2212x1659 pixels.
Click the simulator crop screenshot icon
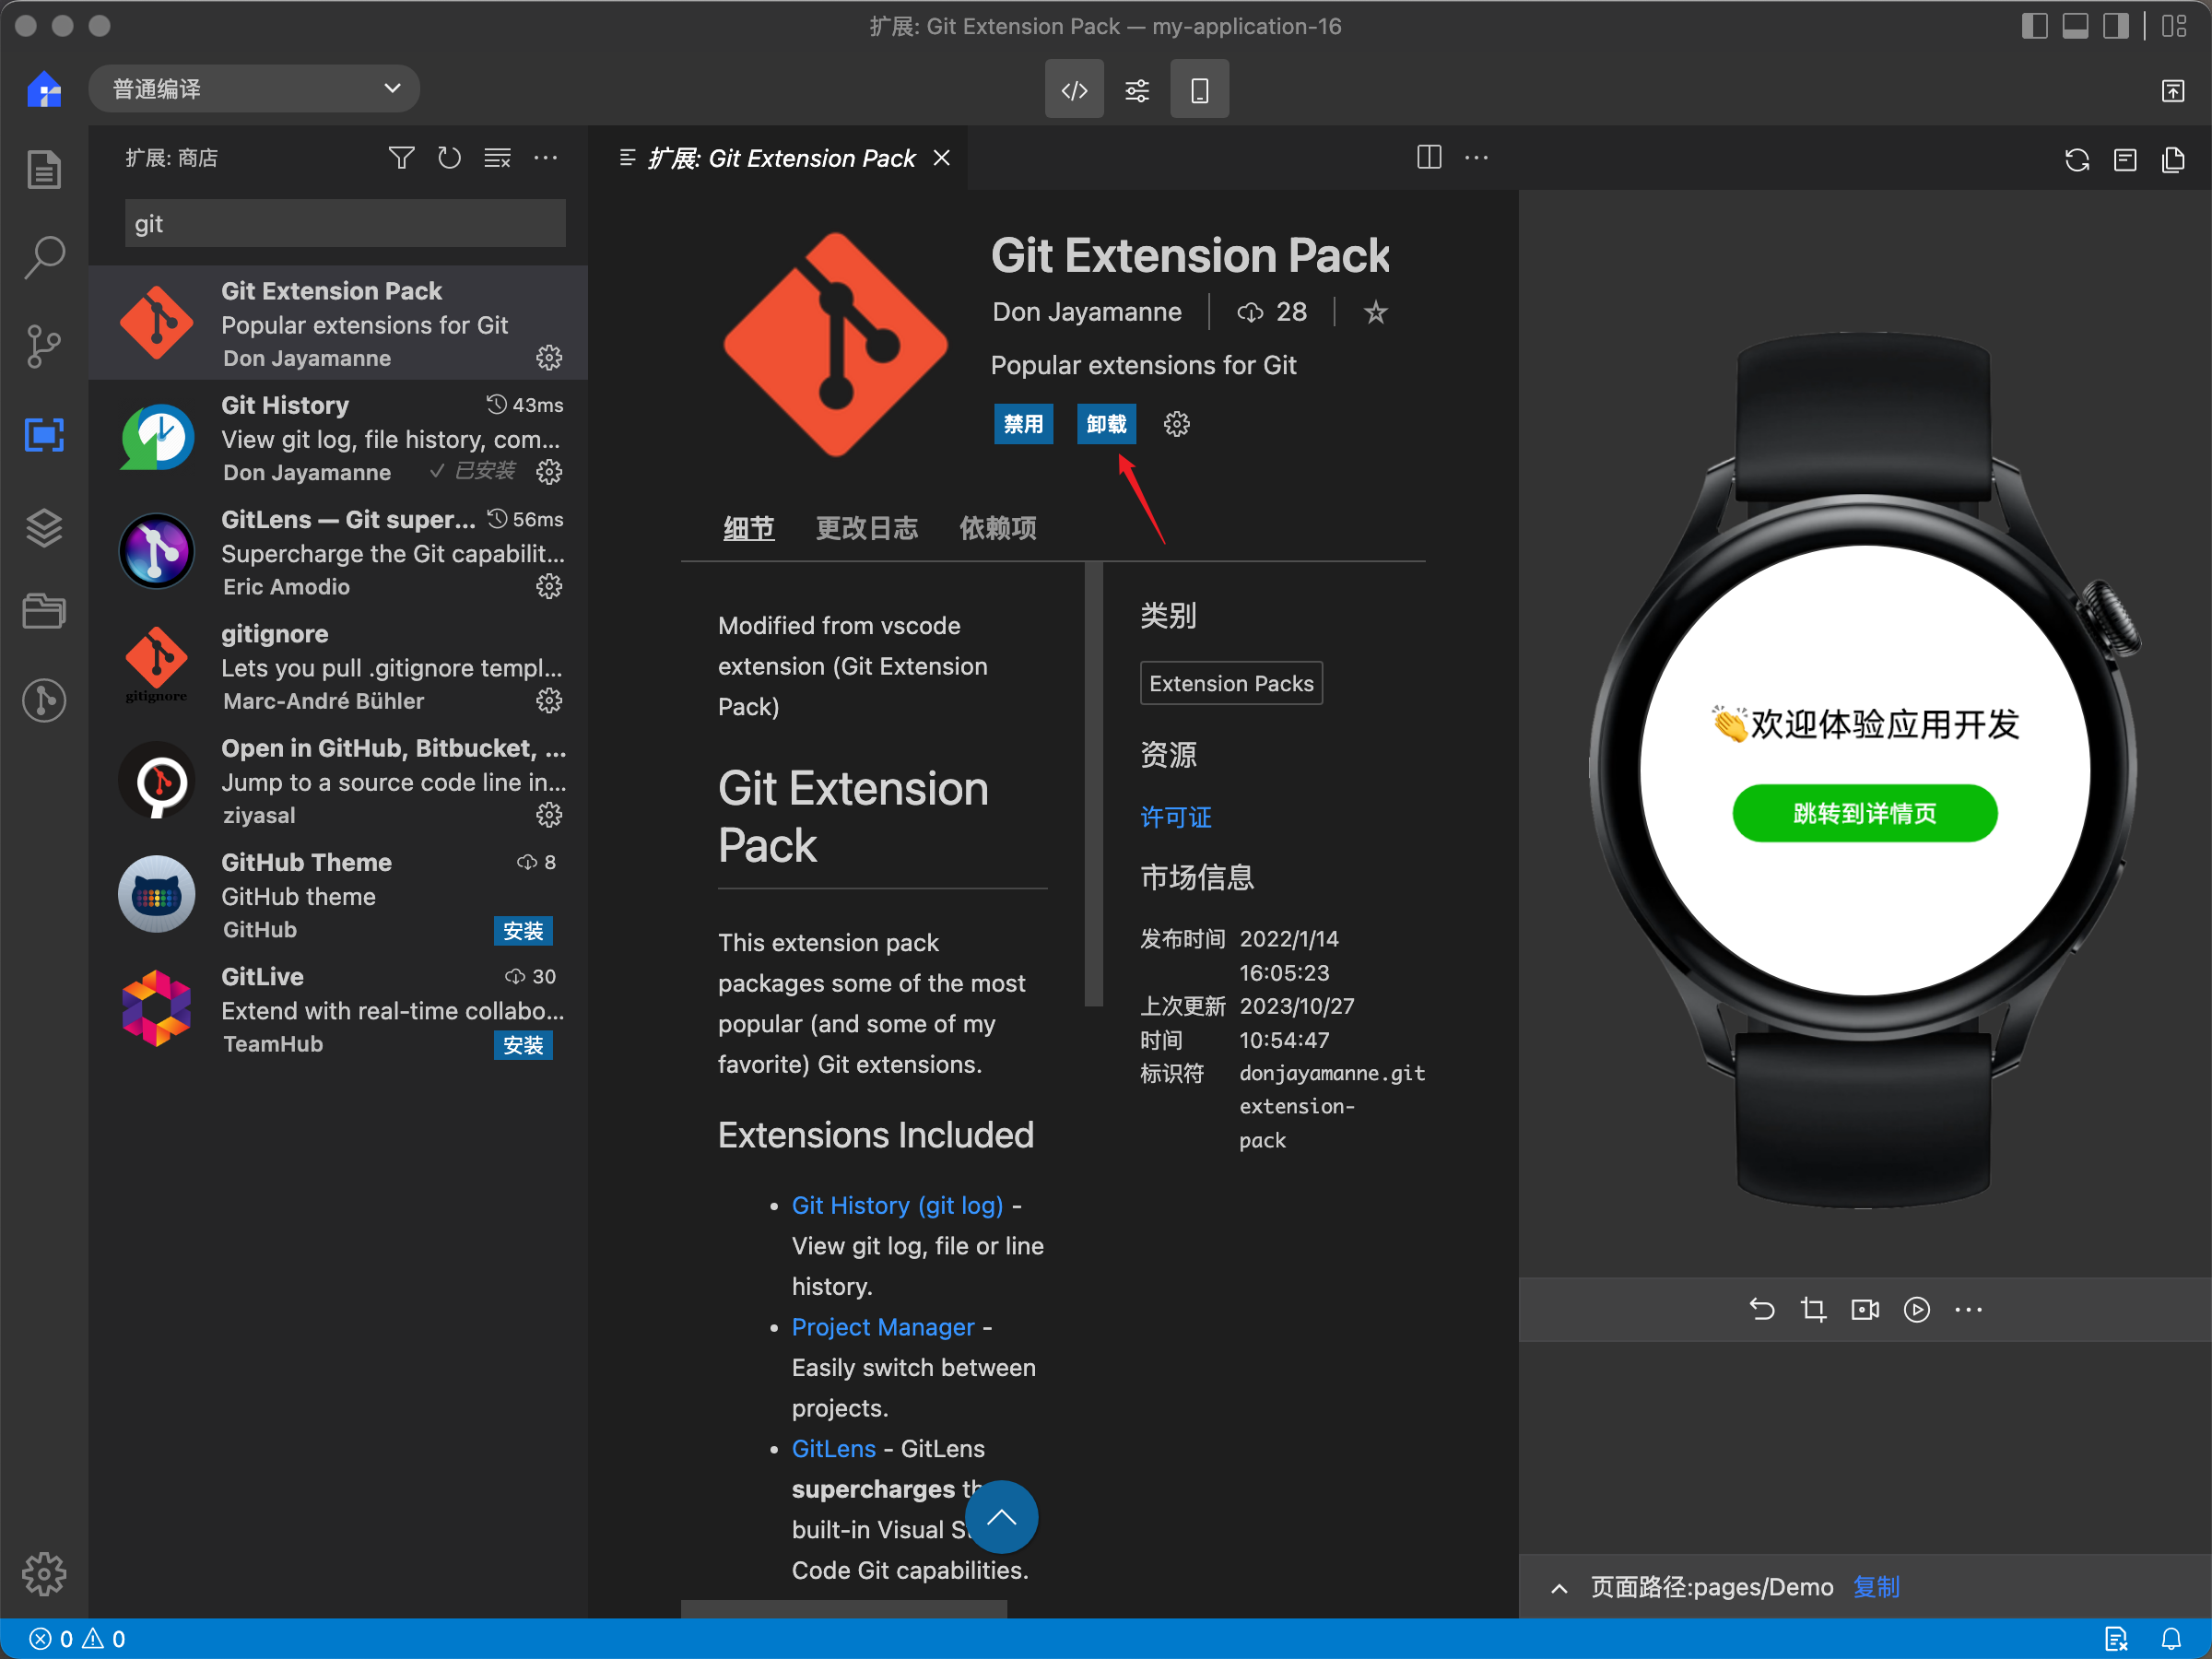1813,1309
